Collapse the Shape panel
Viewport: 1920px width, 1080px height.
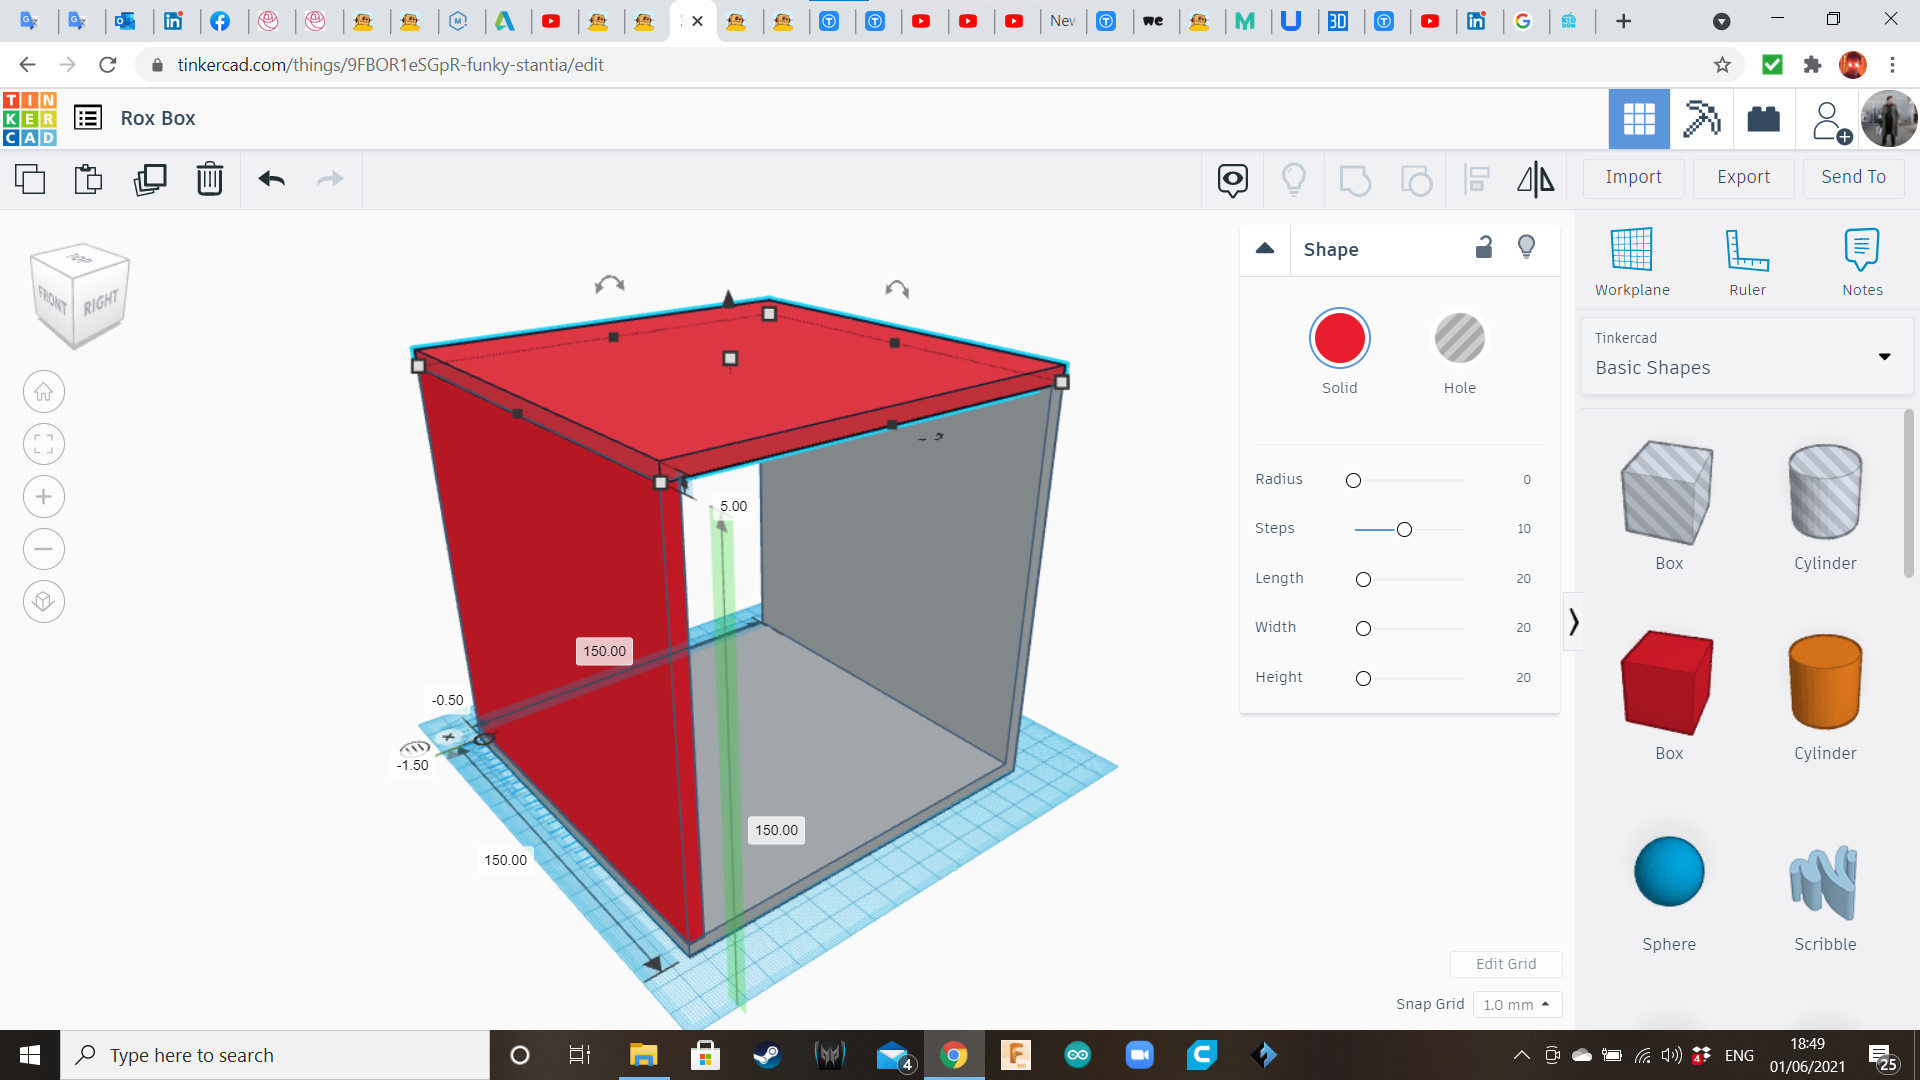coord(1264,248)
